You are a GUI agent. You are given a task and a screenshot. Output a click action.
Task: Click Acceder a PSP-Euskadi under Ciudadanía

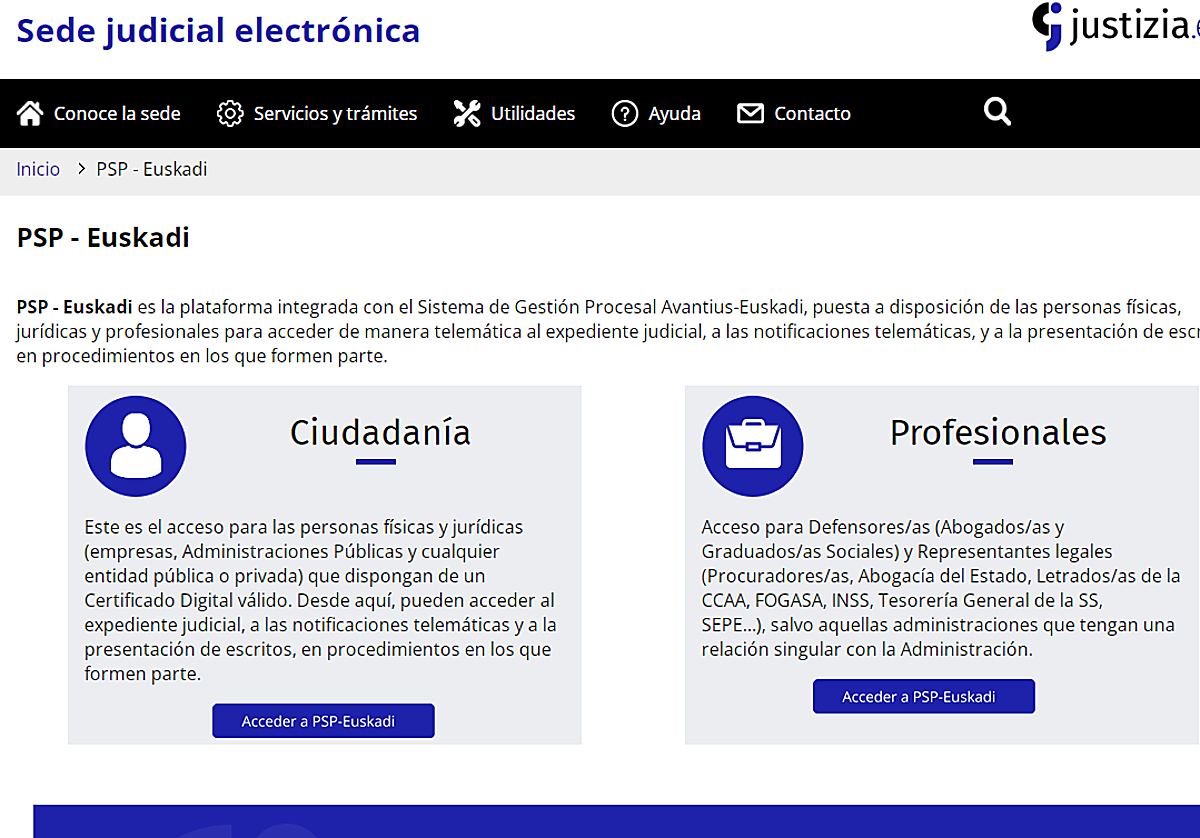tap(323, 720)
